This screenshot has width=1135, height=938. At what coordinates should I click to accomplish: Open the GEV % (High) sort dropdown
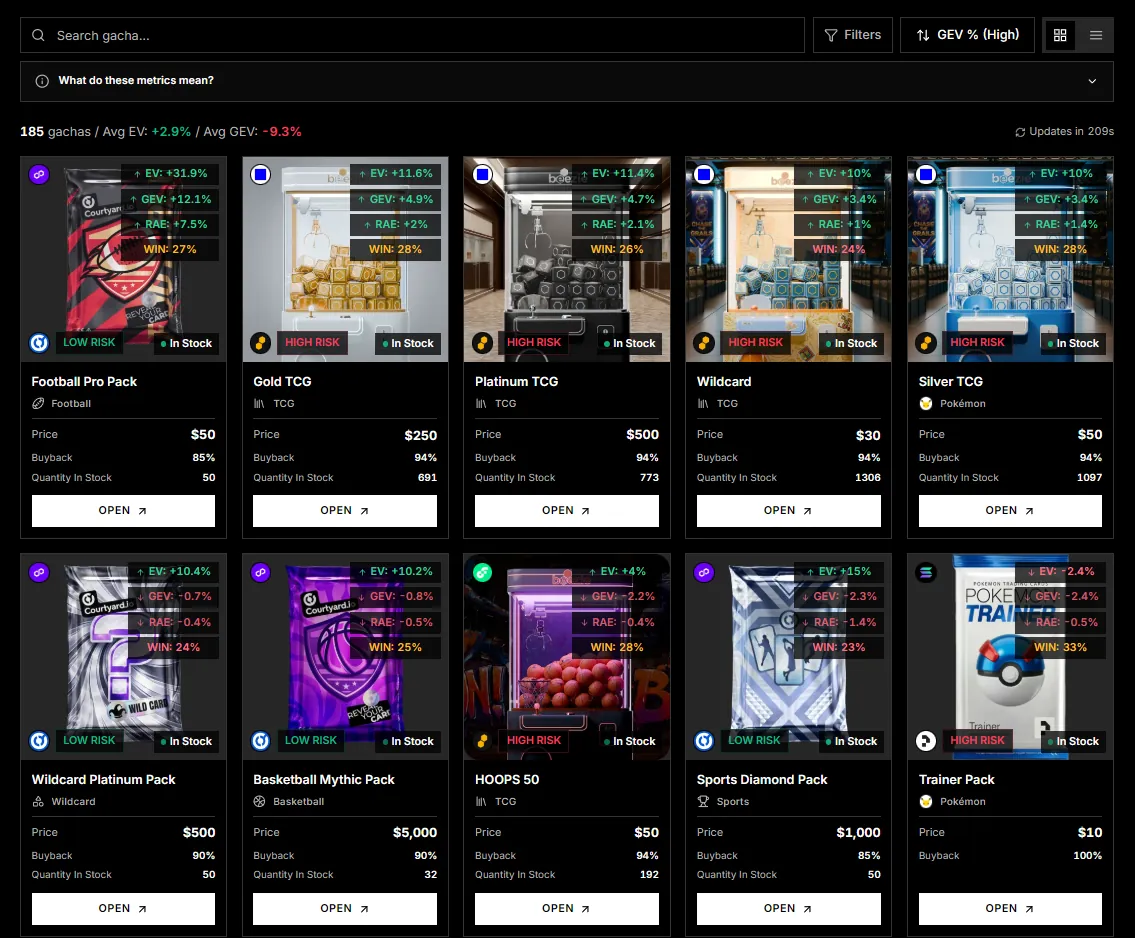(967, 35)
